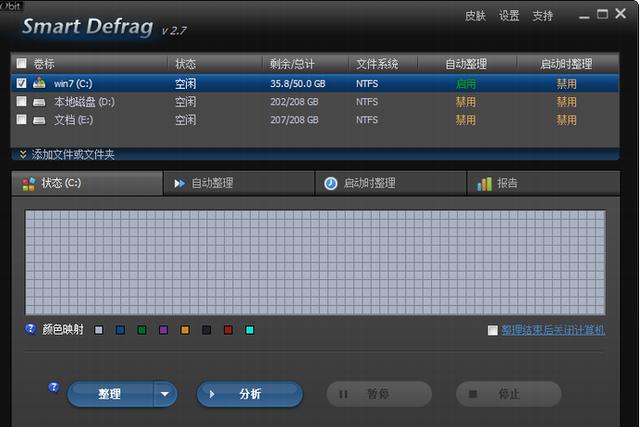The height and width of the screenshot is (427, 640).
Task: Switch to the 状态 (C:) tab
Action: pos(87,183)
